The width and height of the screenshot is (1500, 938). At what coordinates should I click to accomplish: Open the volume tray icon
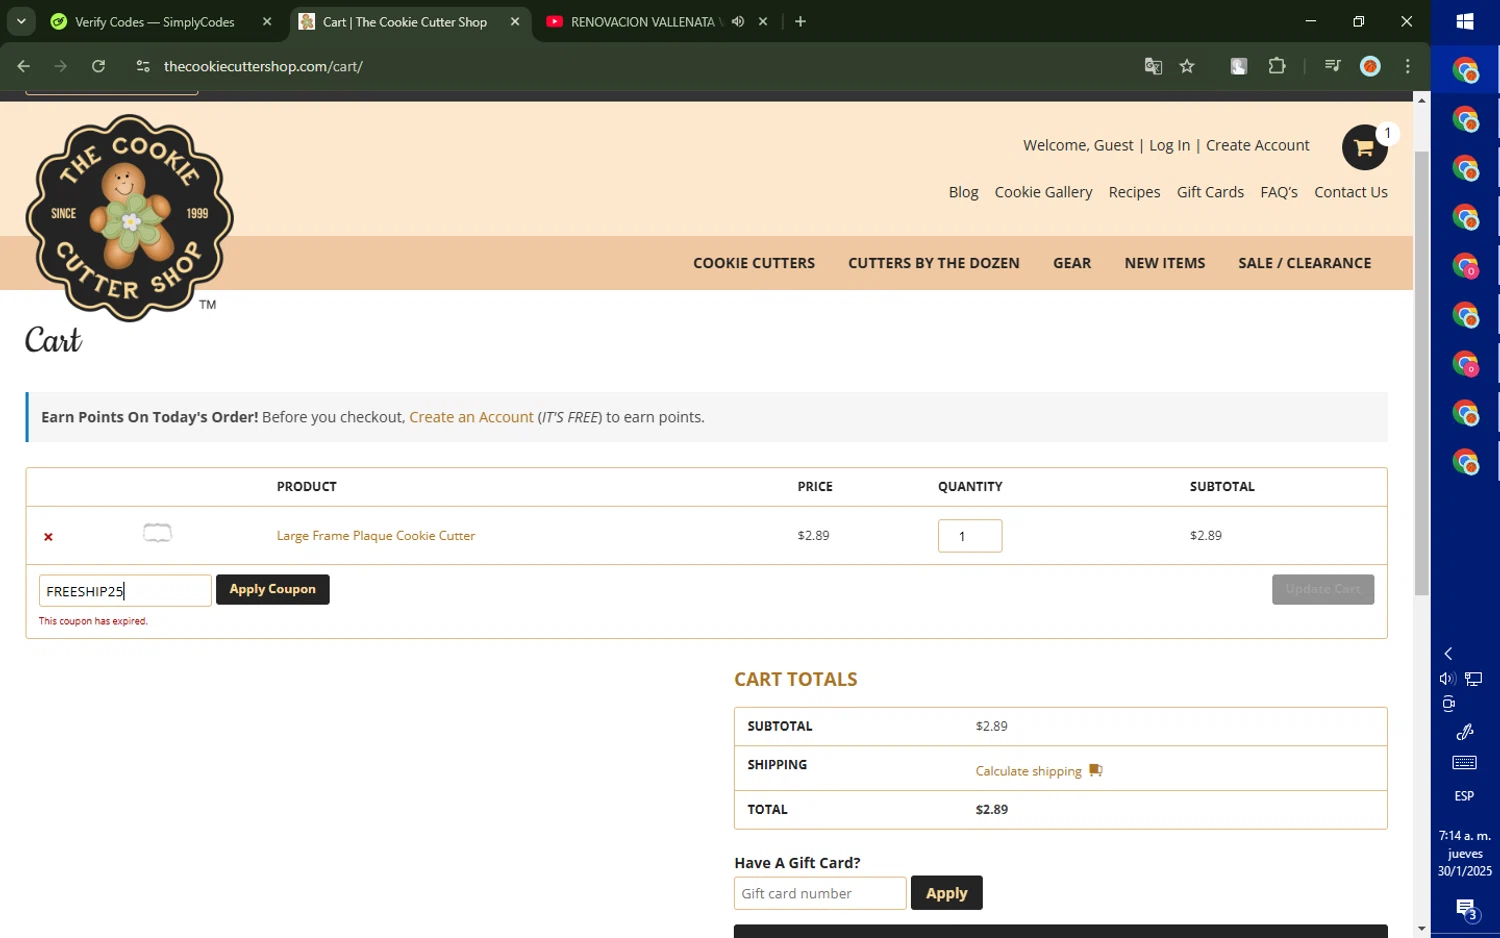(x=1446, y=679)
